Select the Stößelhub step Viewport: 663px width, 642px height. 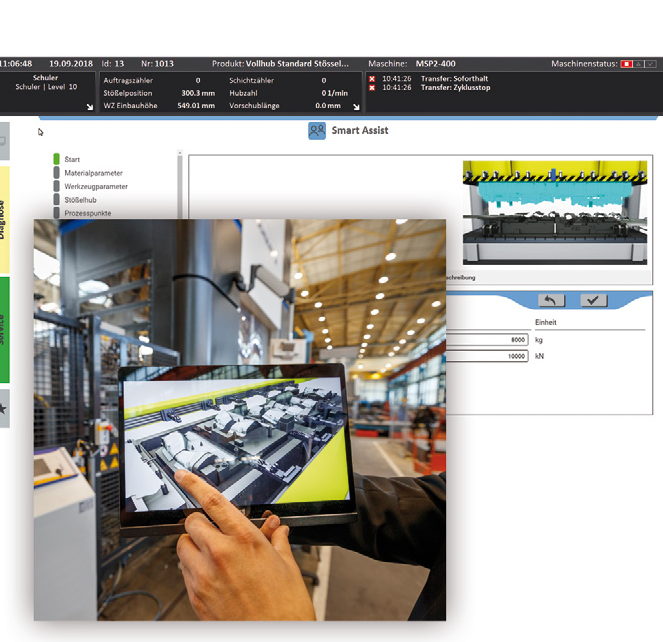click(x=80, y=200)
